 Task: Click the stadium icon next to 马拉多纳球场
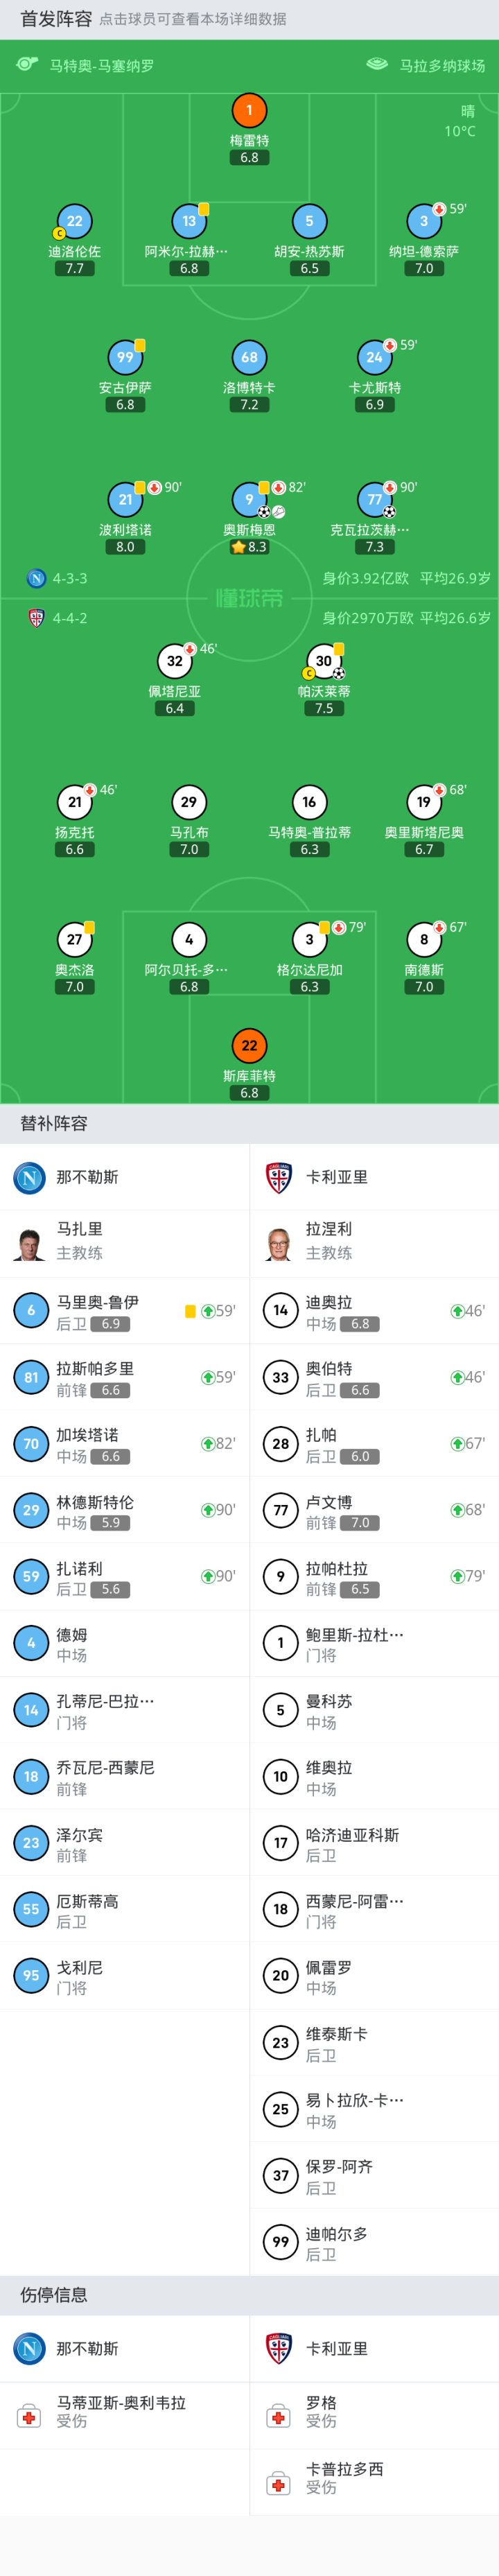click(377, 65)
